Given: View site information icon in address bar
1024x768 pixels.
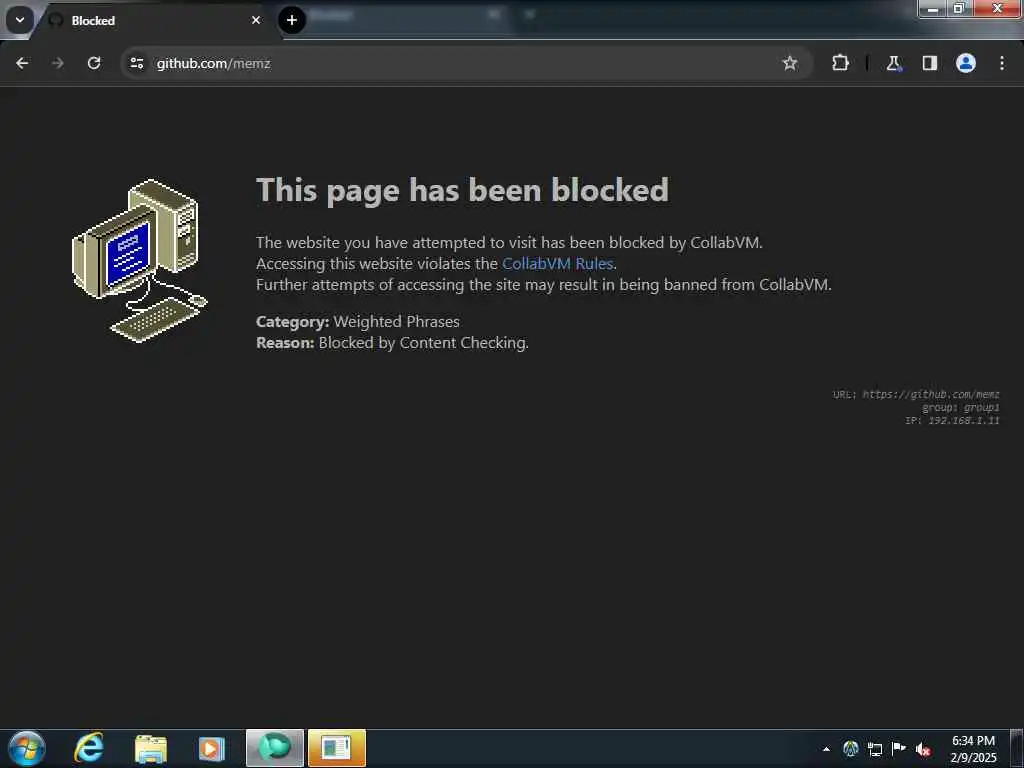Looking at the screenshot, I should point(136,63).
